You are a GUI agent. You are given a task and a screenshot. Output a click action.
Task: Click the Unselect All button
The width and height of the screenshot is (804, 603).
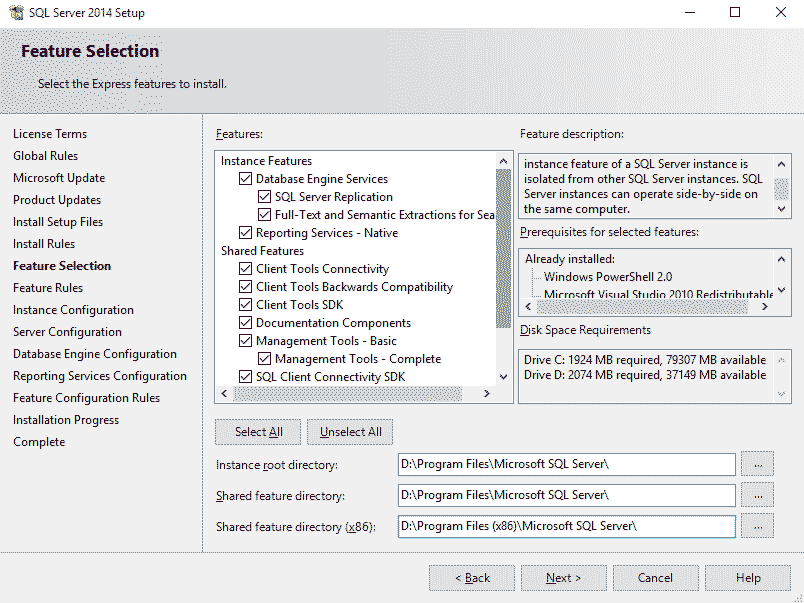[349, 432]
